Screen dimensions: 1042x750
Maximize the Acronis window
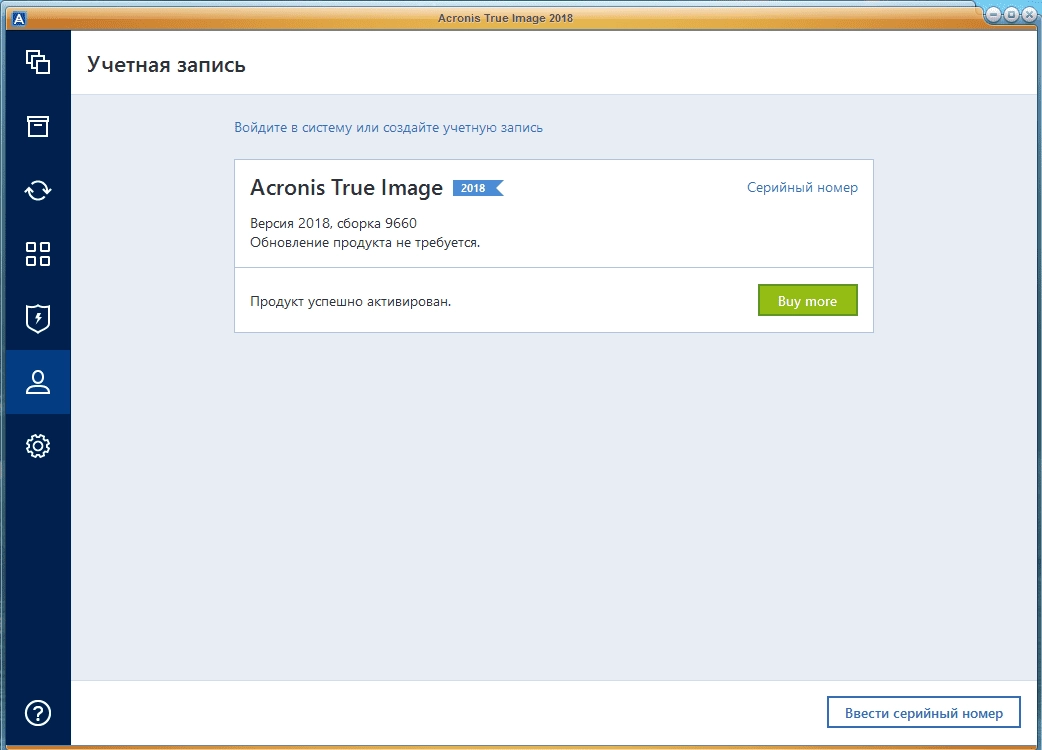1011,14
